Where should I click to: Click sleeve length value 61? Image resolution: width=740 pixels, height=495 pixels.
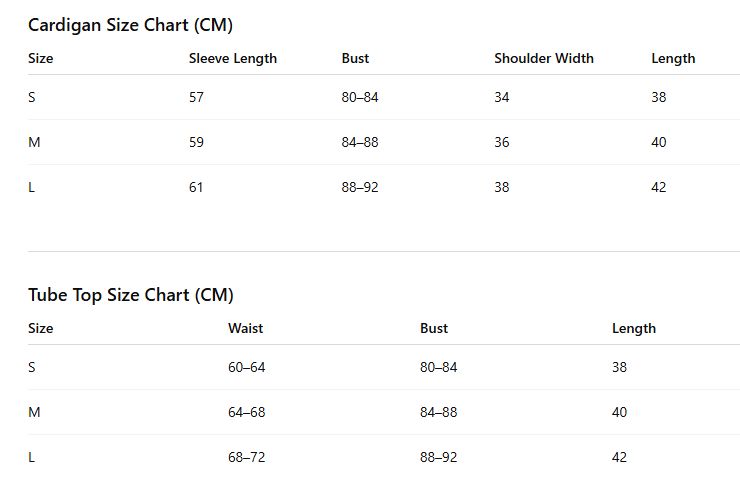(x=196, y=187)
